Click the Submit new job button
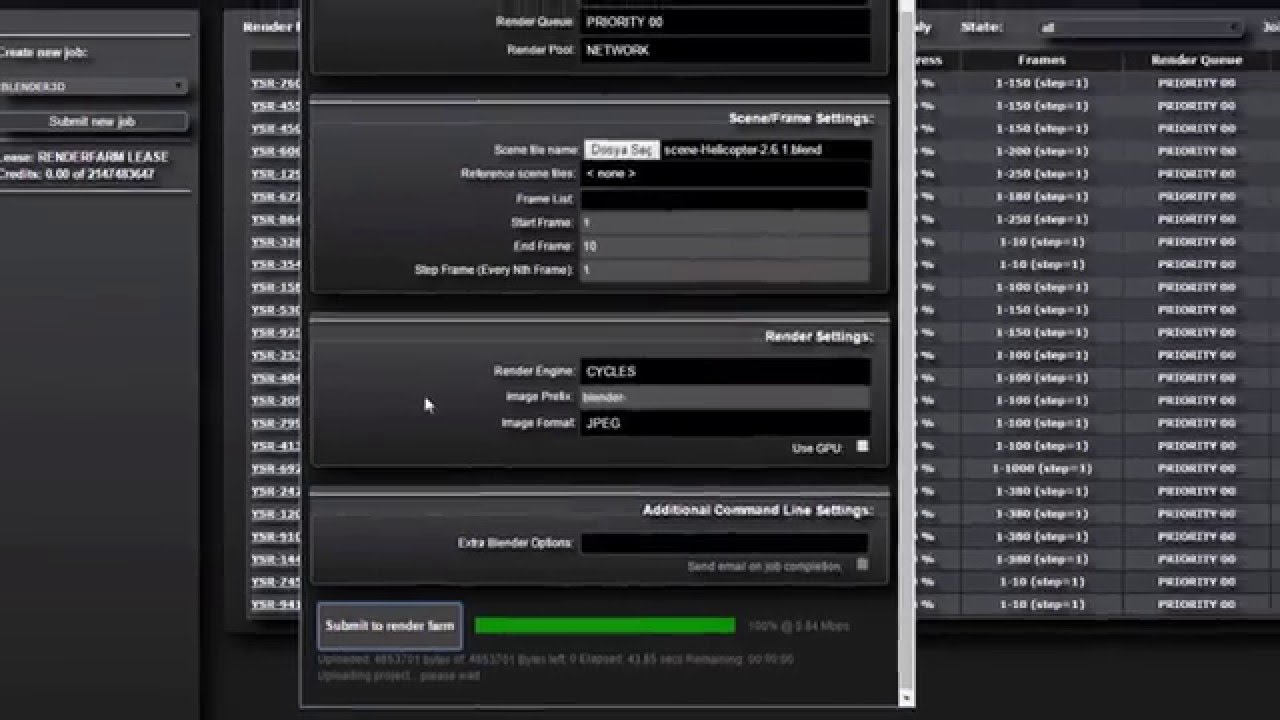The width and height of the screenshot is (1280, 720). (x=93, y=121)
